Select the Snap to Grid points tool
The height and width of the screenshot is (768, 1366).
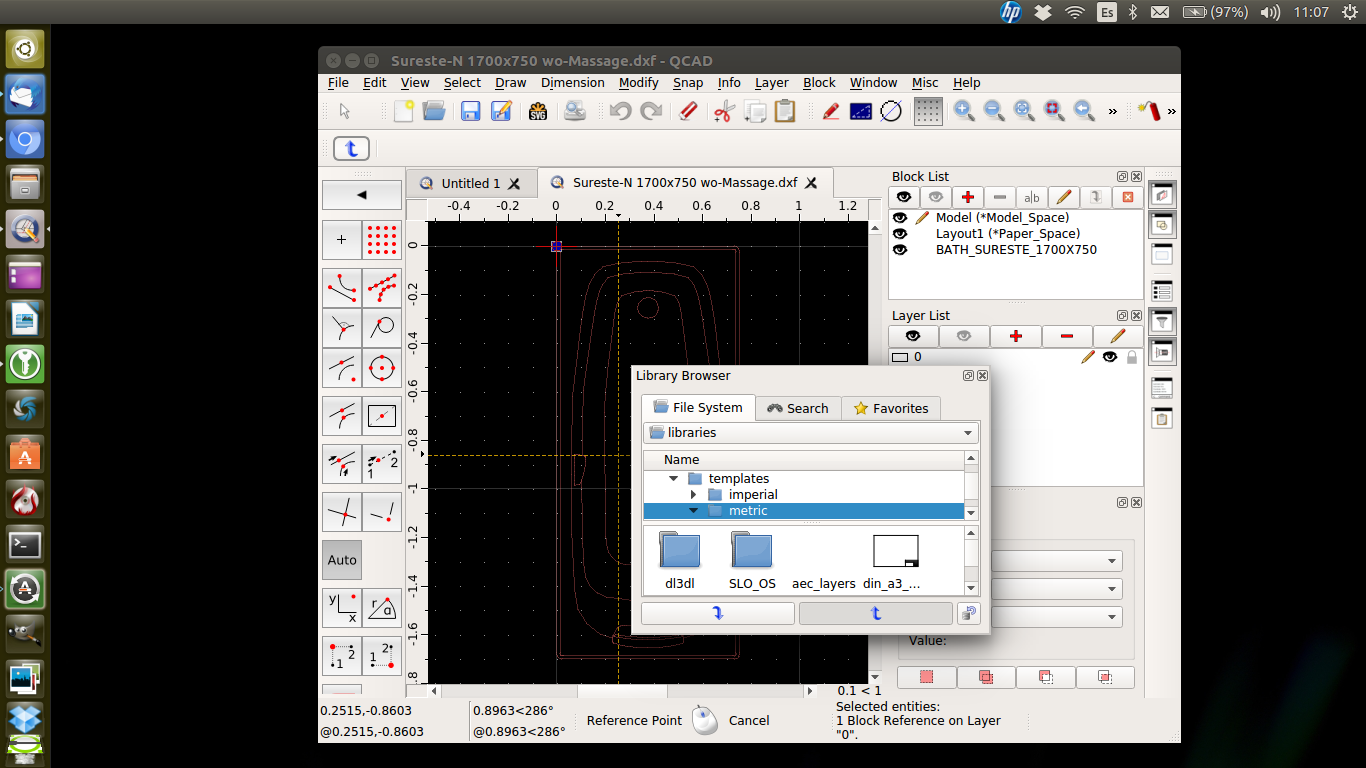click(x=927, y=111)
